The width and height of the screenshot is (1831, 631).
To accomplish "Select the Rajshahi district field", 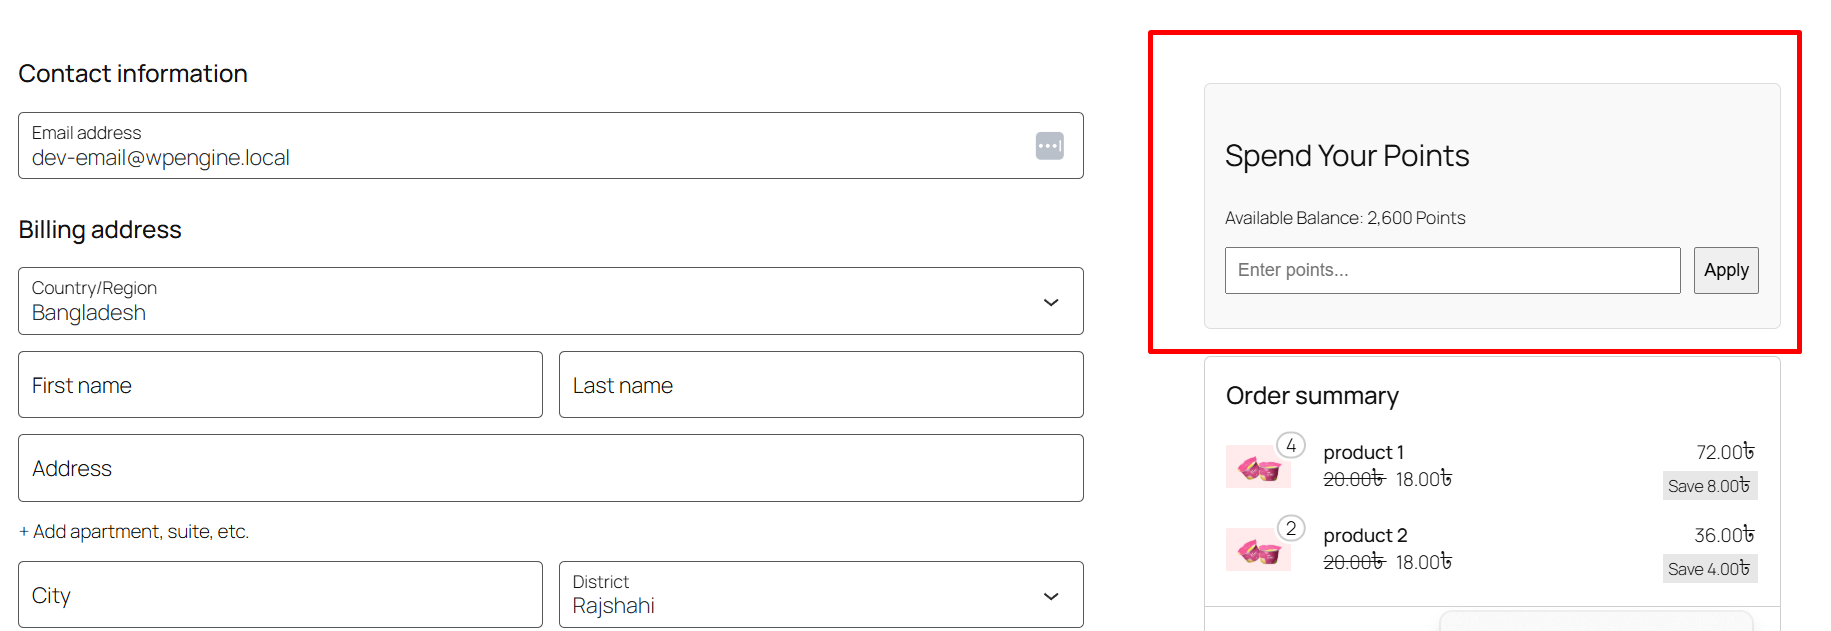I will click(821, 595).
